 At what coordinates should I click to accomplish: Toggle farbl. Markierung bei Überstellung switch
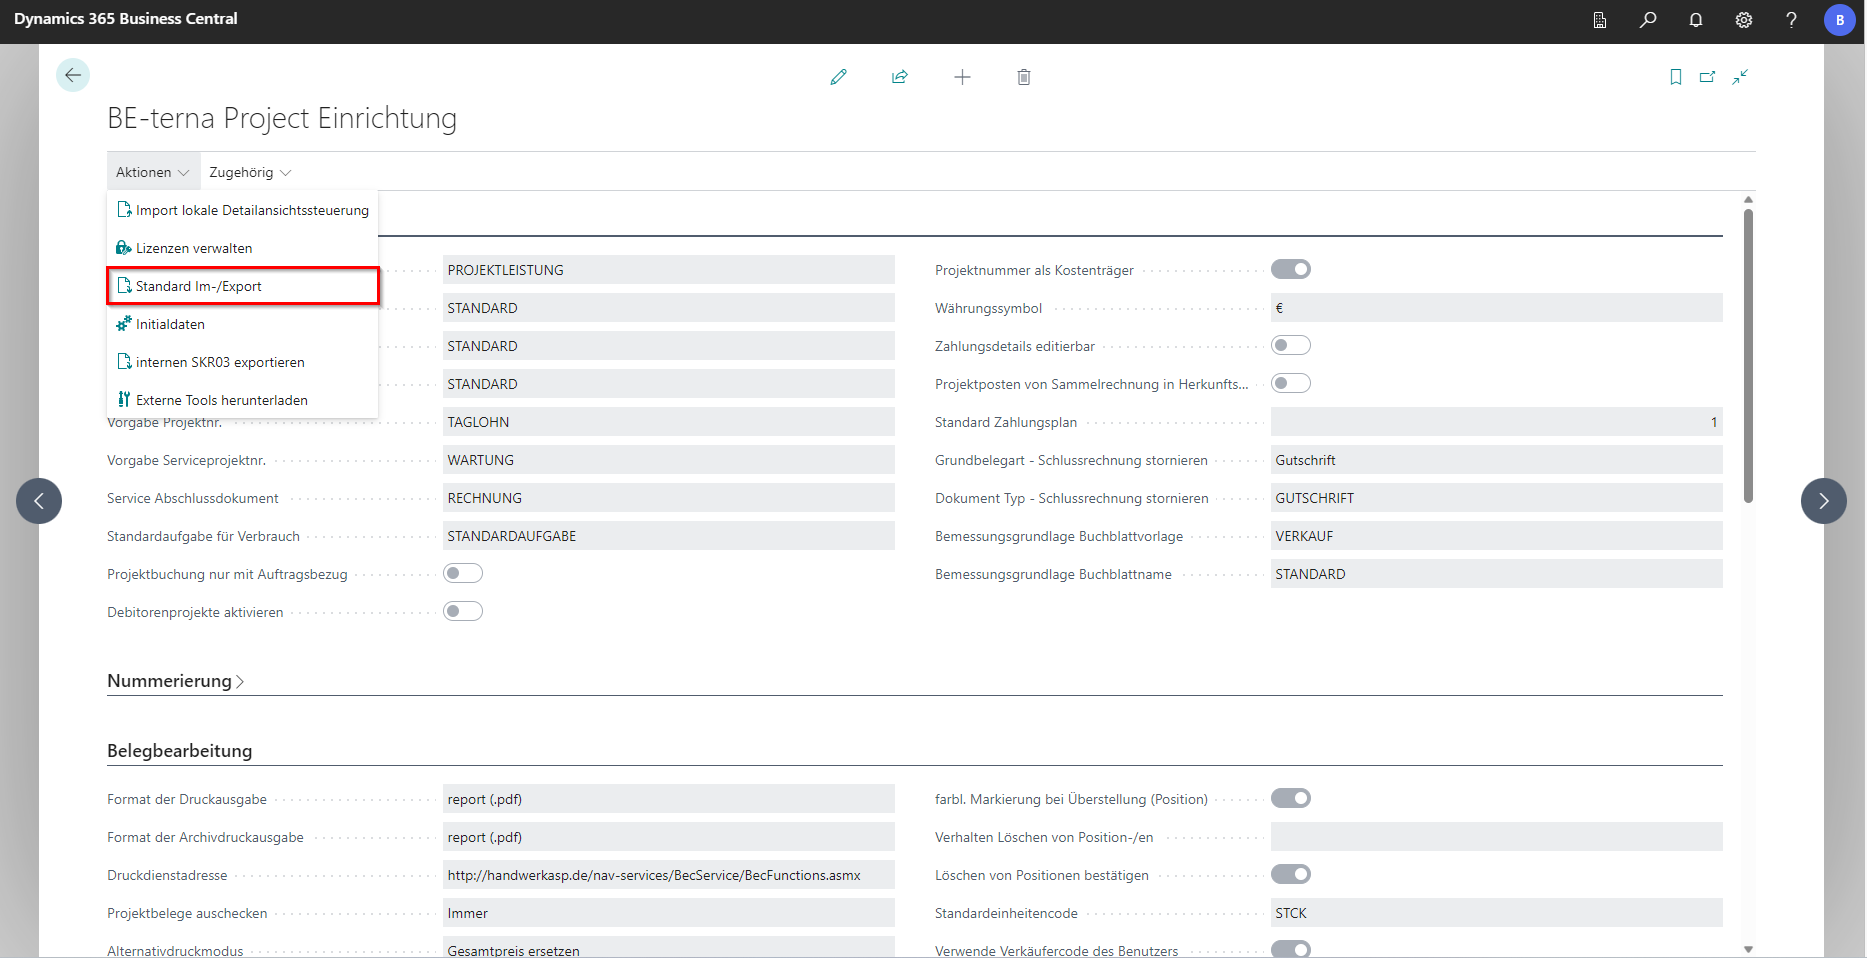click(x=1291, y=798)
